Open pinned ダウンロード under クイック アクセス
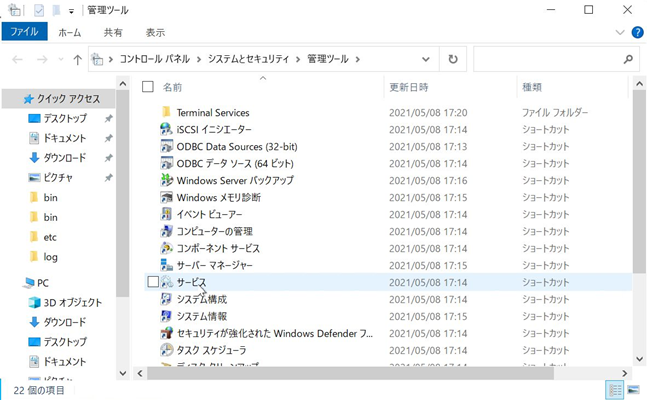 pos(65,158)
